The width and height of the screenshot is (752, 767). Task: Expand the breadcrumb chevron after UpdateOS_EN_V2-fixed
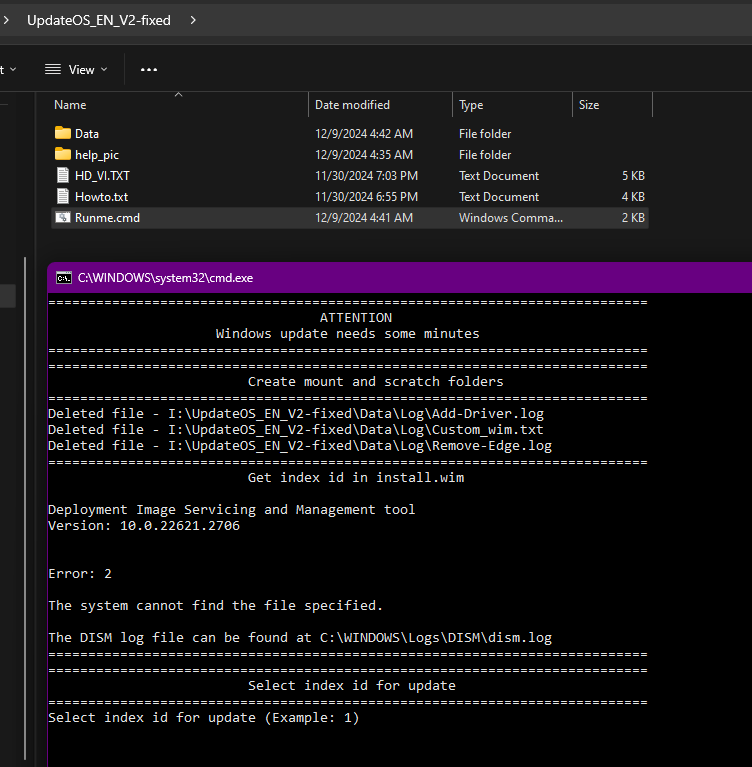[193, 20]
